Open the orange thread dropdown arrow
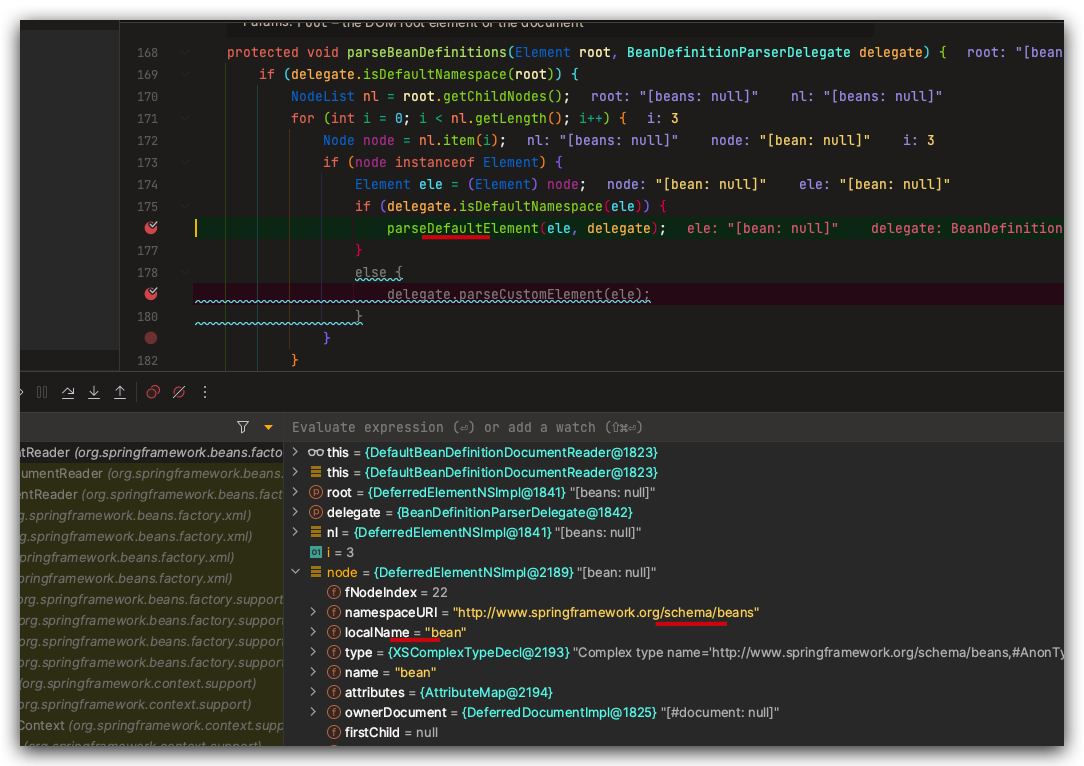 (x=268, y=427)
